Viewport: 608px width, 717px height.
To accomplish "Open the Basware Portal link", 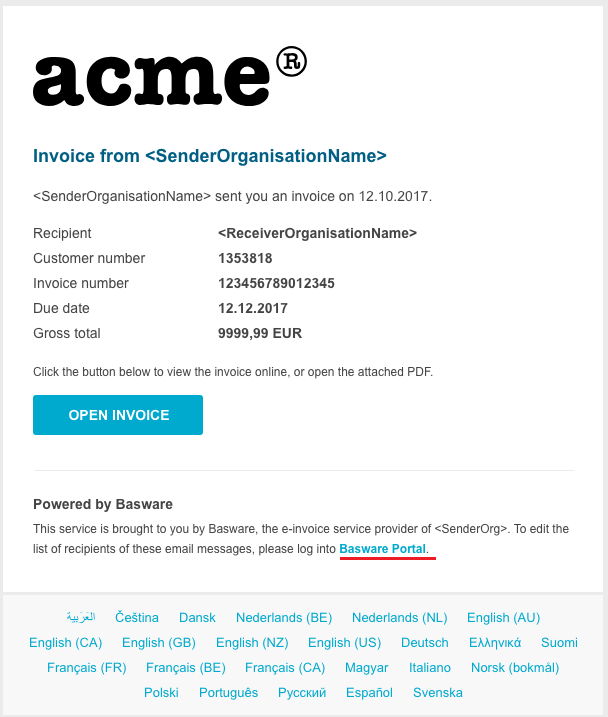I will (383, 549).
